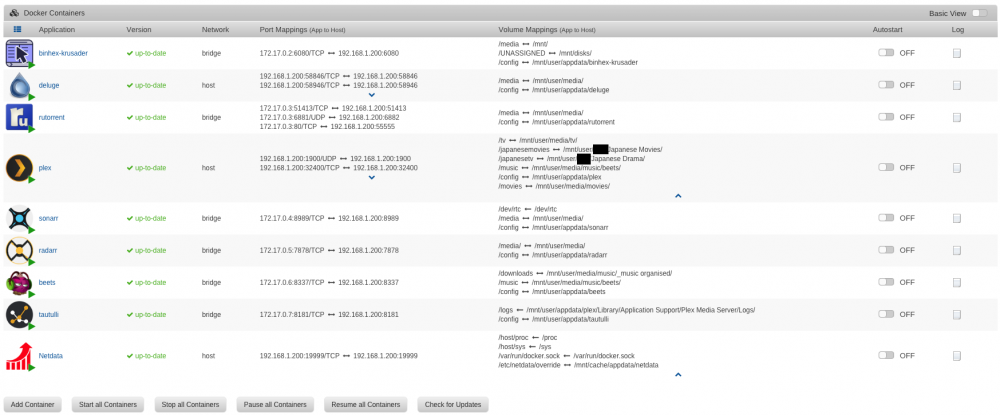This screenshot has width=1000, height=415.
Task: Open log for beets container
Action: (x=957, y=282)
